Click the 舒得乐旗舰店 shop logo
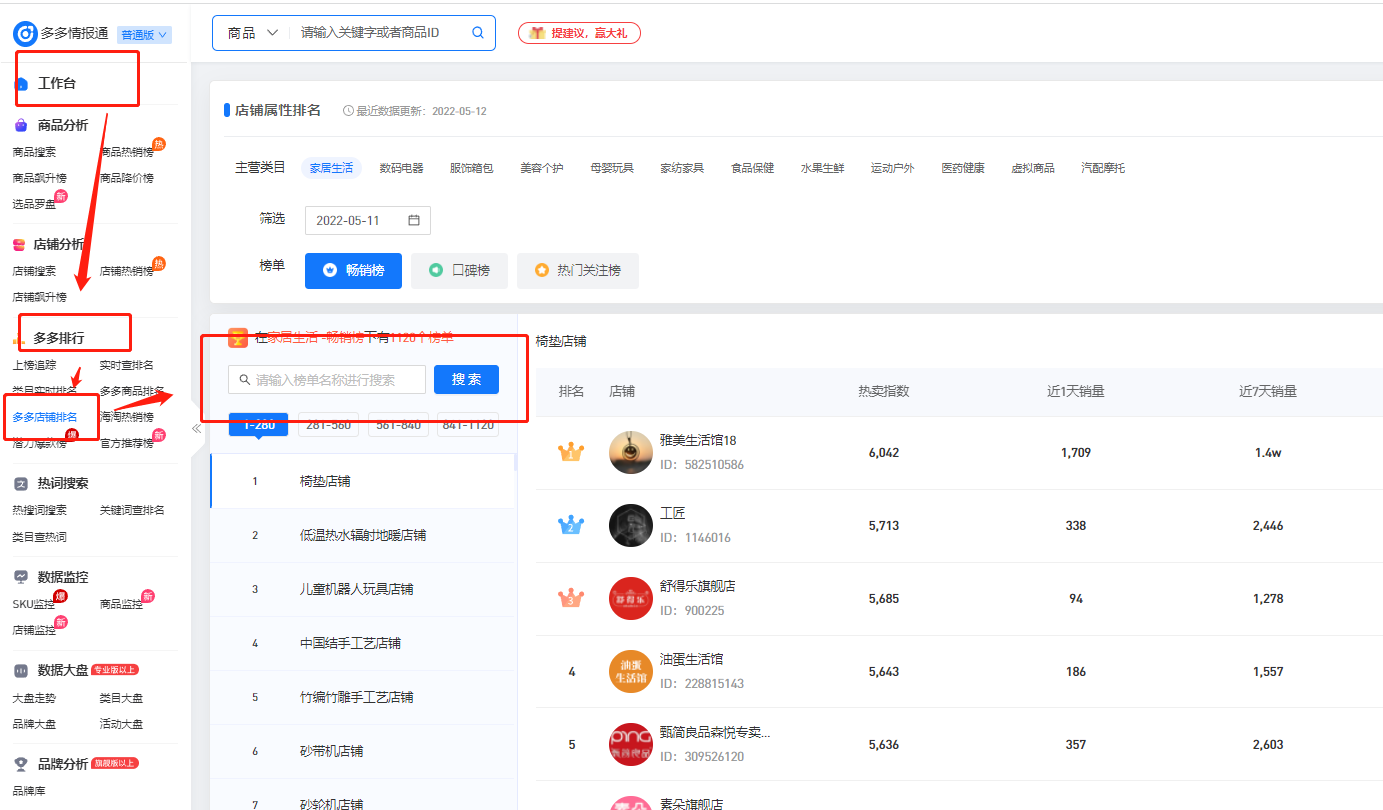The height and width of the screenshot is (810, 1383). tap(630, 598)
